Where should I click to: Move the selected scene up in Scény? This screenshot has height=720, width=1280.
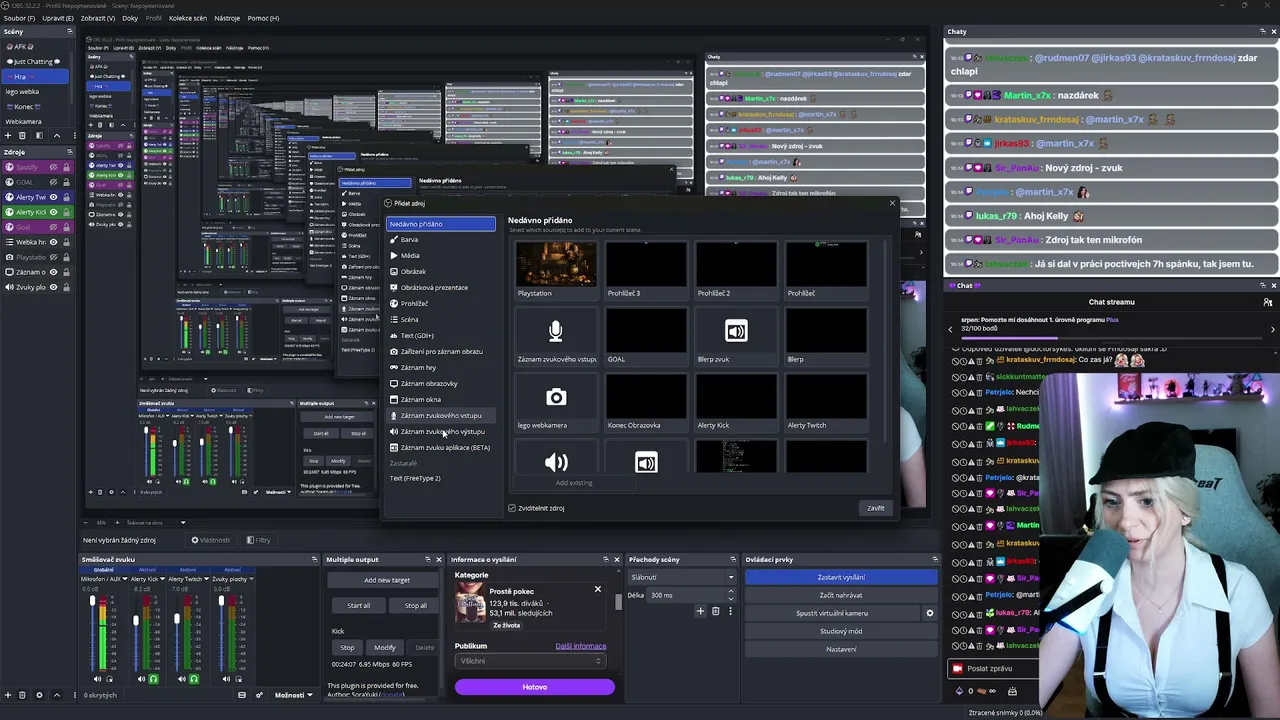point(56,135)
